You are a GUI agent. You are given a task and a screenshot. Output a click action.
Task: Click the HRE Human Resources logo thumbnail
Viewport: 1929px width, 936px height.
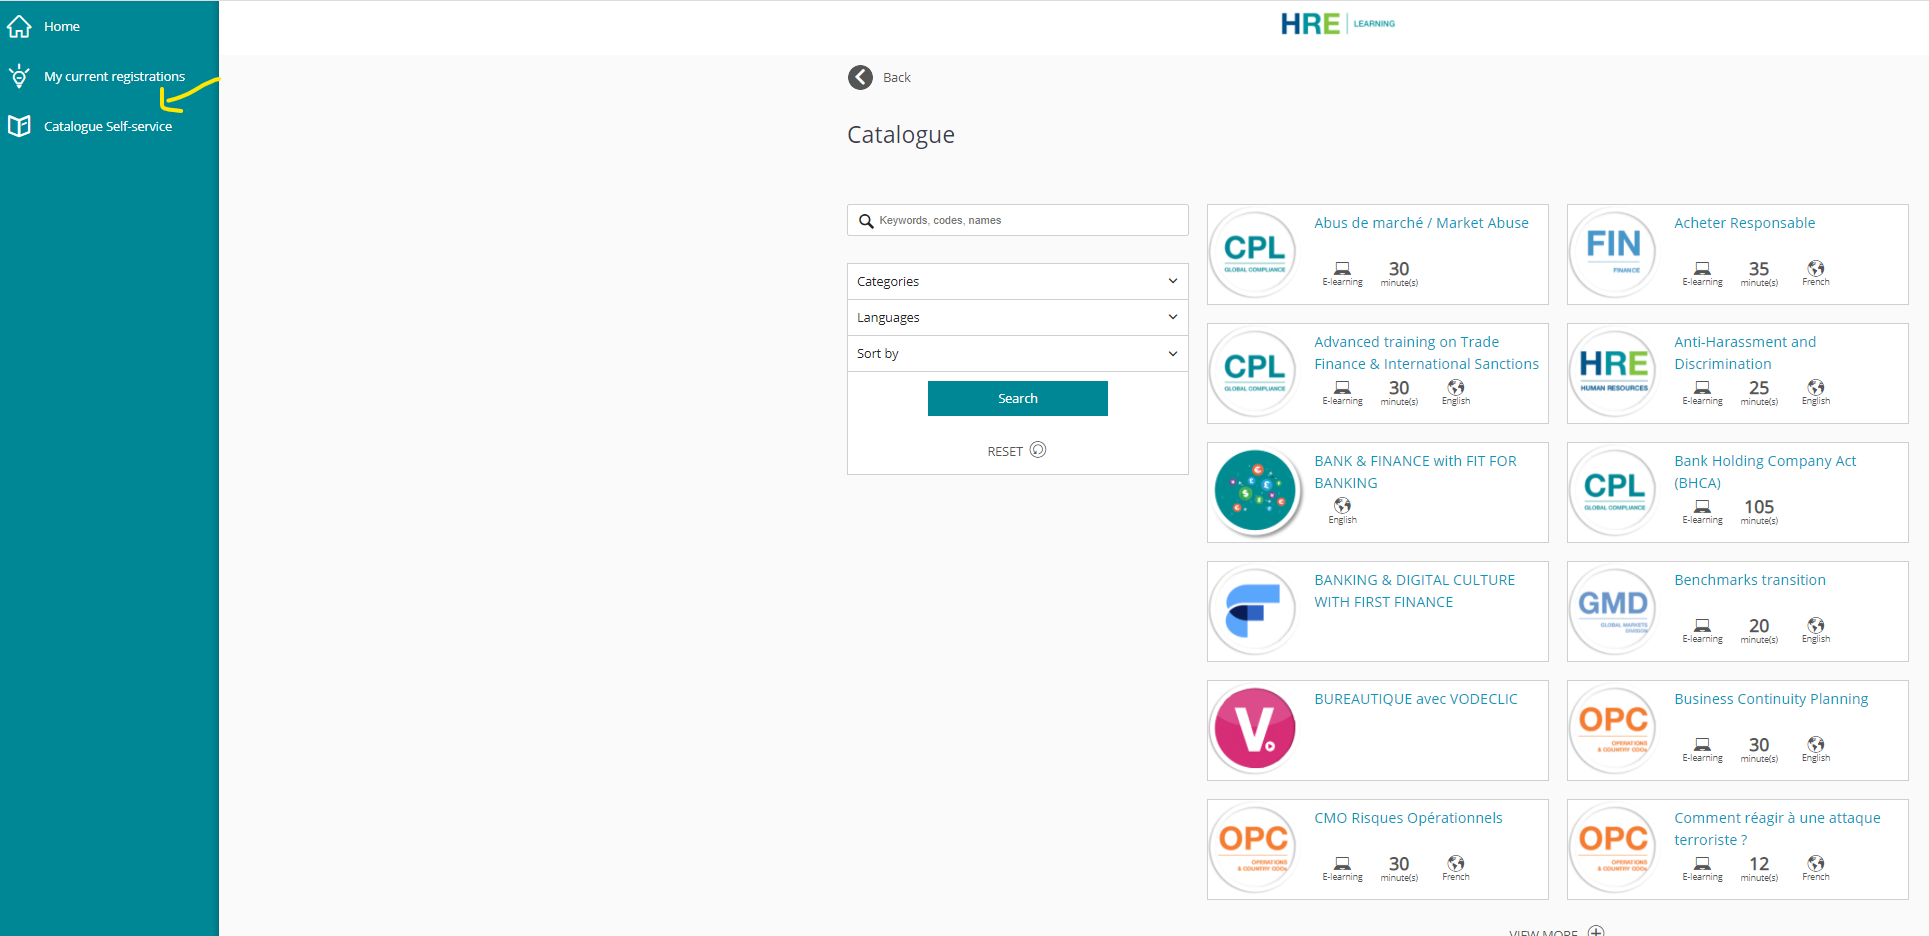pyautogui.click(x=1614, y=373)
